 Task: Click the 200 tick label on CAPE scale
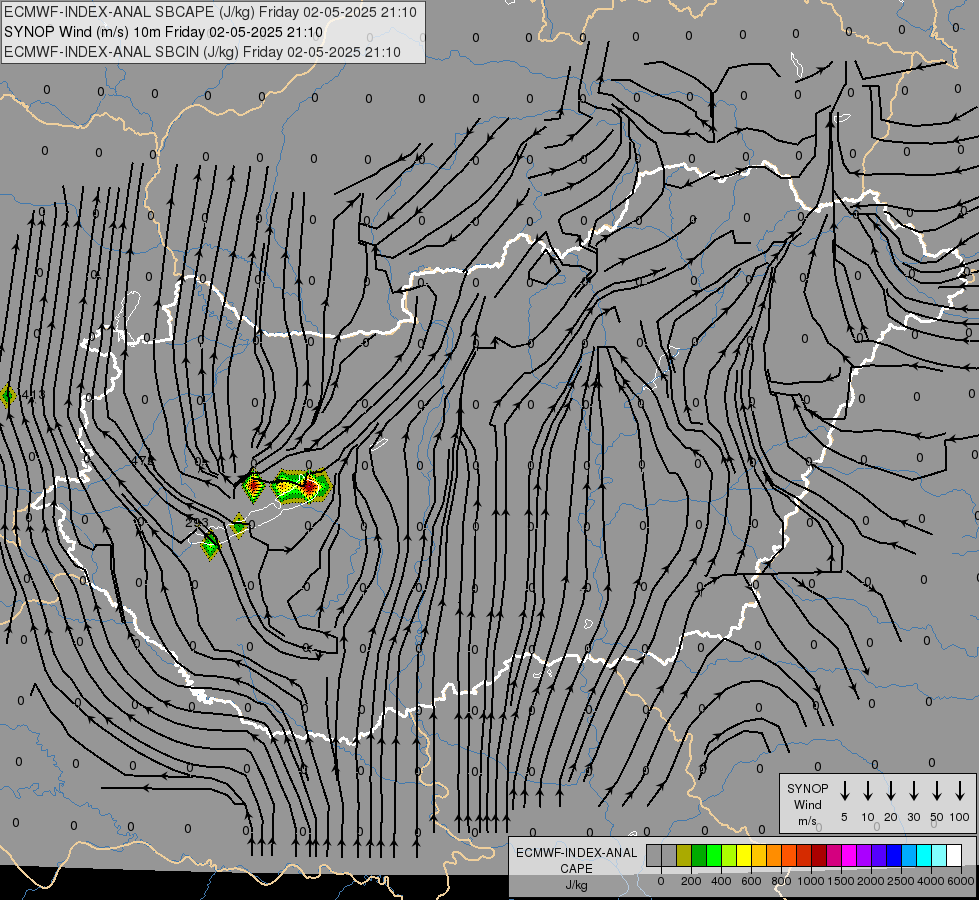tap(691, 881)
